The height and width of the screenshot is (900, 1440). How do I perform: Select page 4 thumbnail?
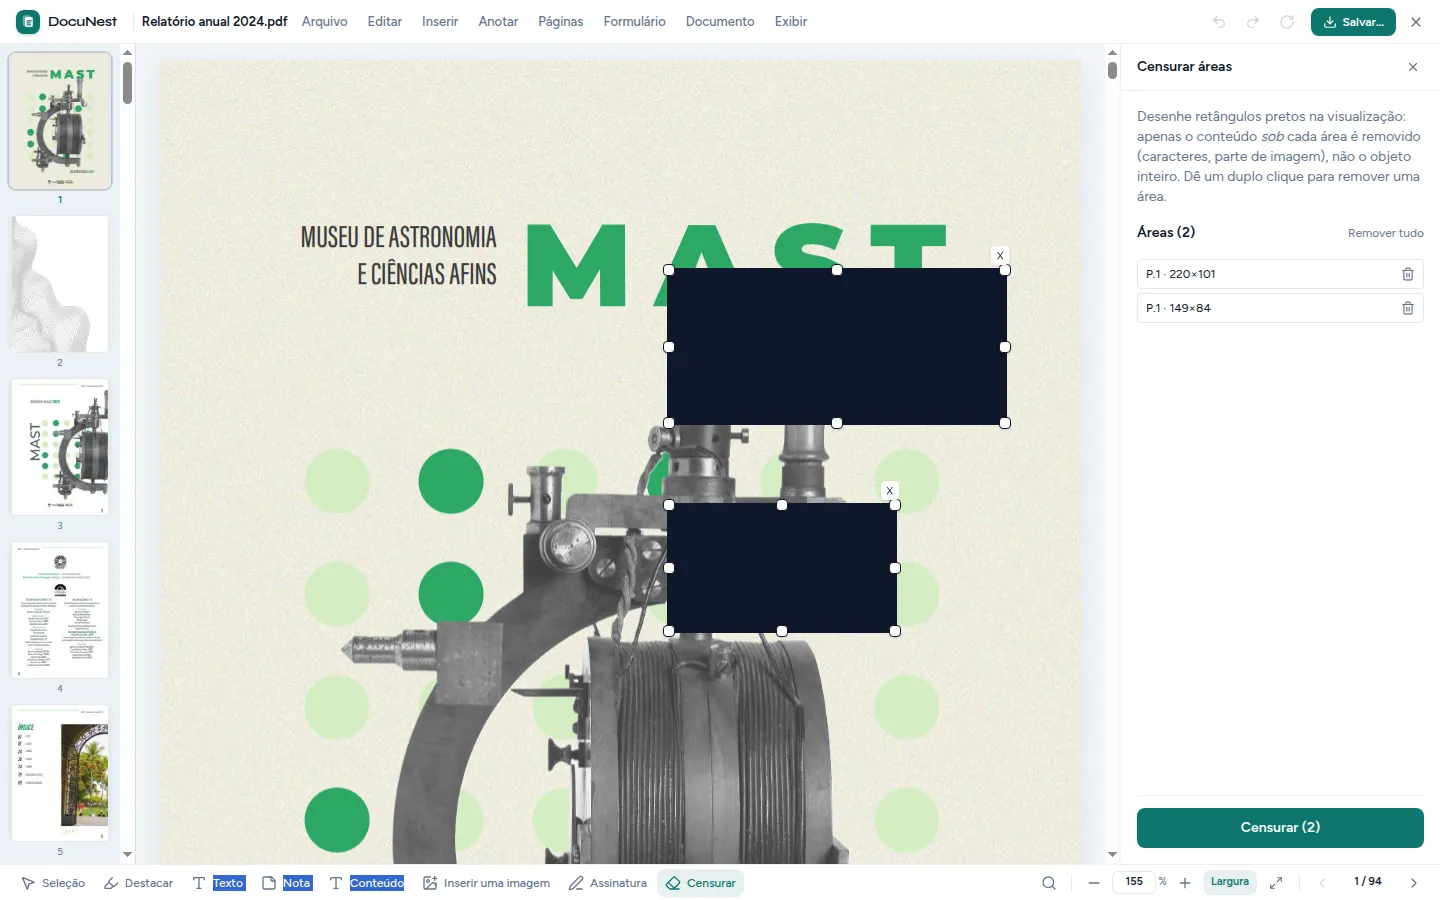60,610
